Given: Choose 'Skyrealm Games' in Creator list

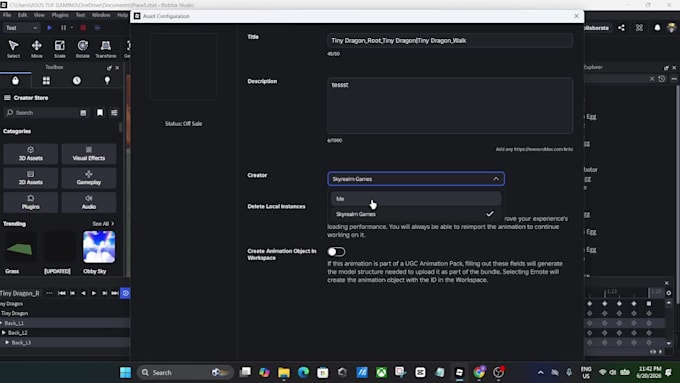Looking at the screenshot, I should tap(416, 214).
